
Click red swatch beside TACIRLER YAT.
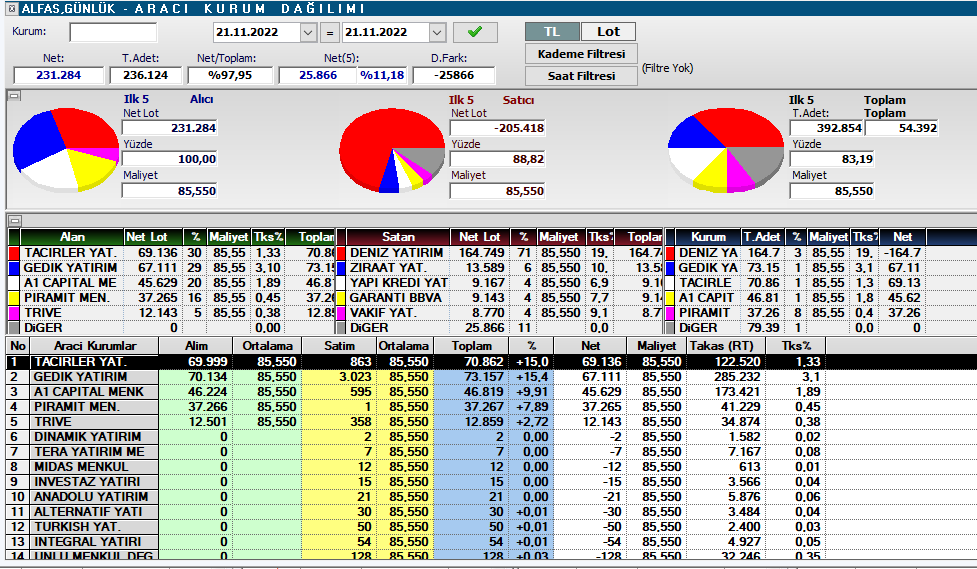point(14,253)
